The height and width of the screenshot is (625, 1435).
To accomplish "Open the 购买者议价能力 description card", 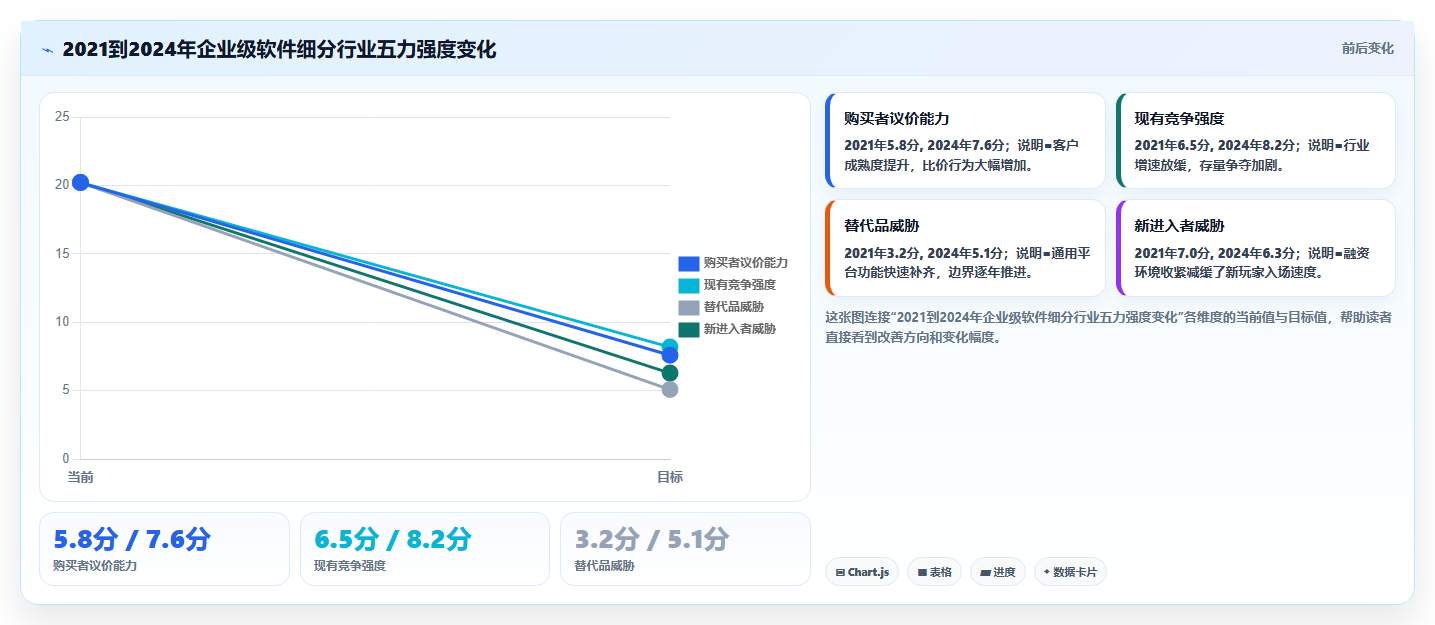I will tap(965, 141).
